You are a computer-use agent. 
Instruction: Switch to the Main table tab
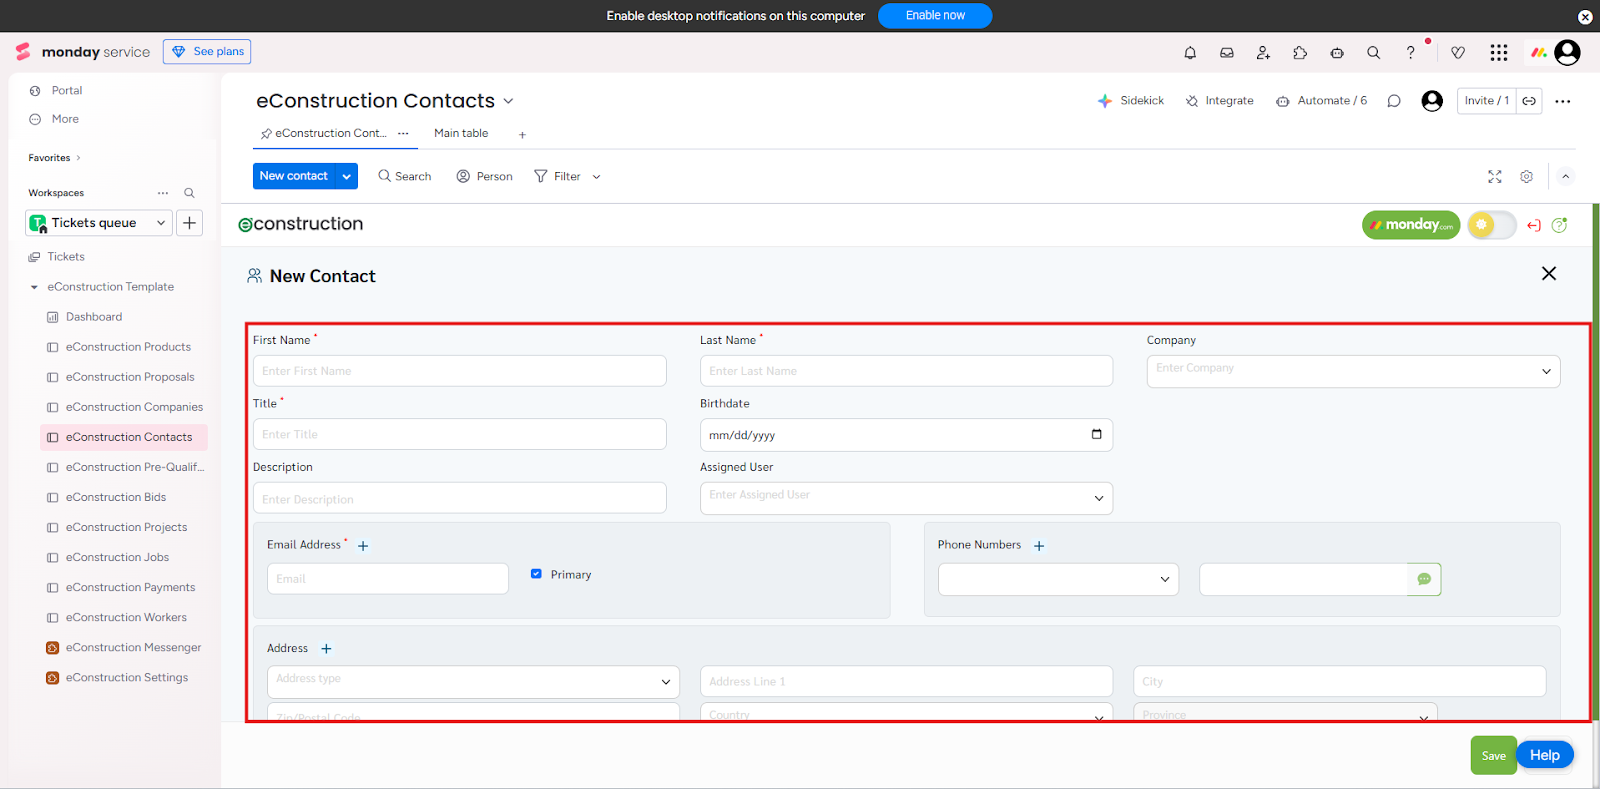[461, 133]
